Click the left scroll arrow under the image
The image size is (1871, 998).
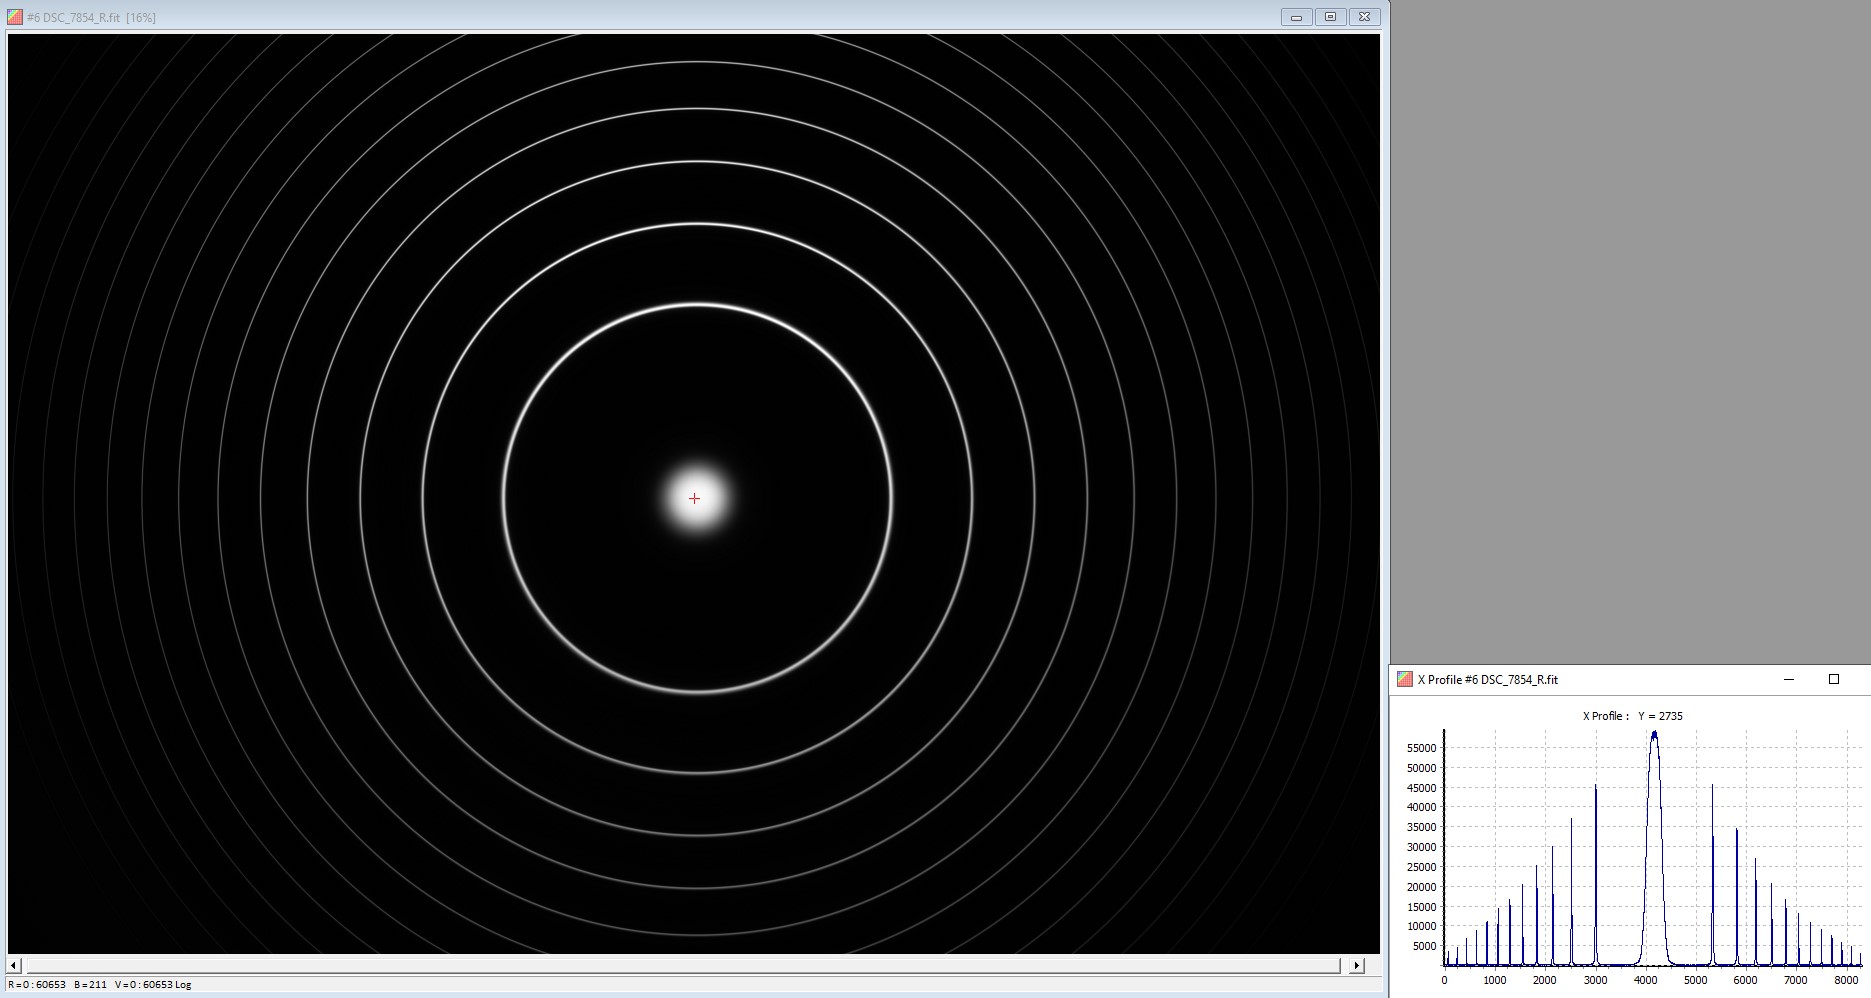click(14, 965)
